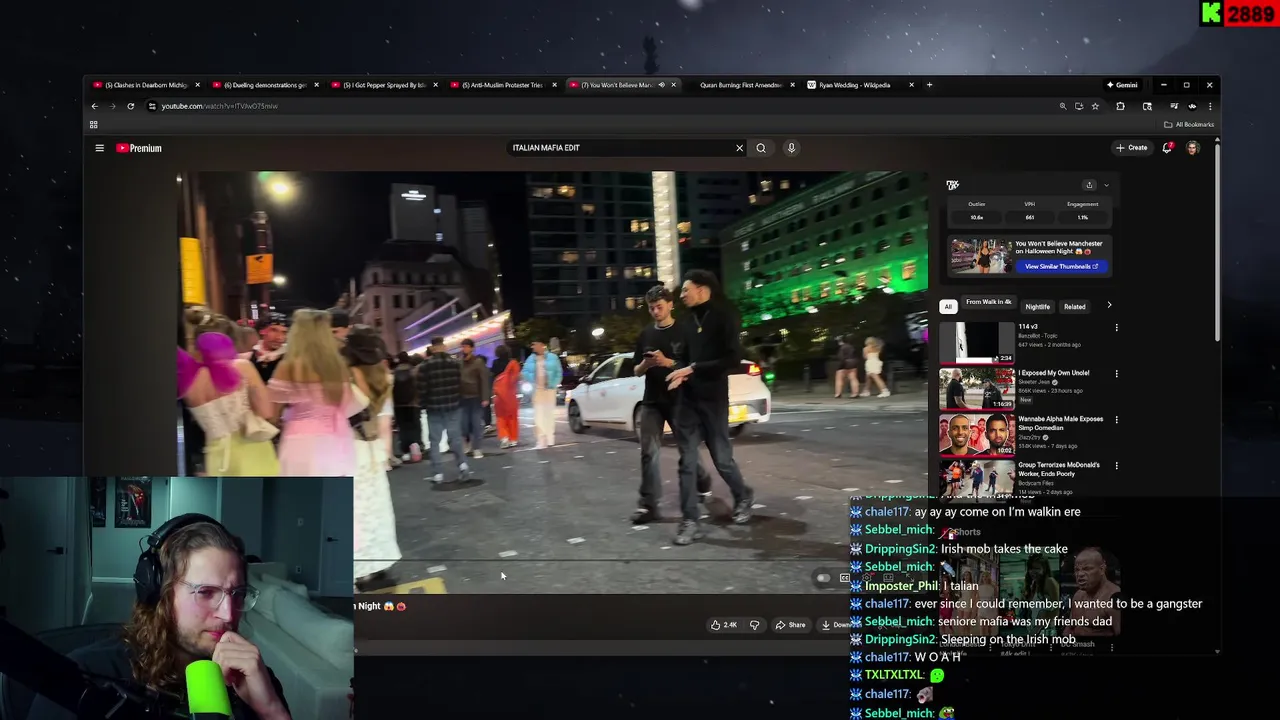Run search with the magnifier button
This screenshot has width=1280, height=720.
click(x=761, y=148)
